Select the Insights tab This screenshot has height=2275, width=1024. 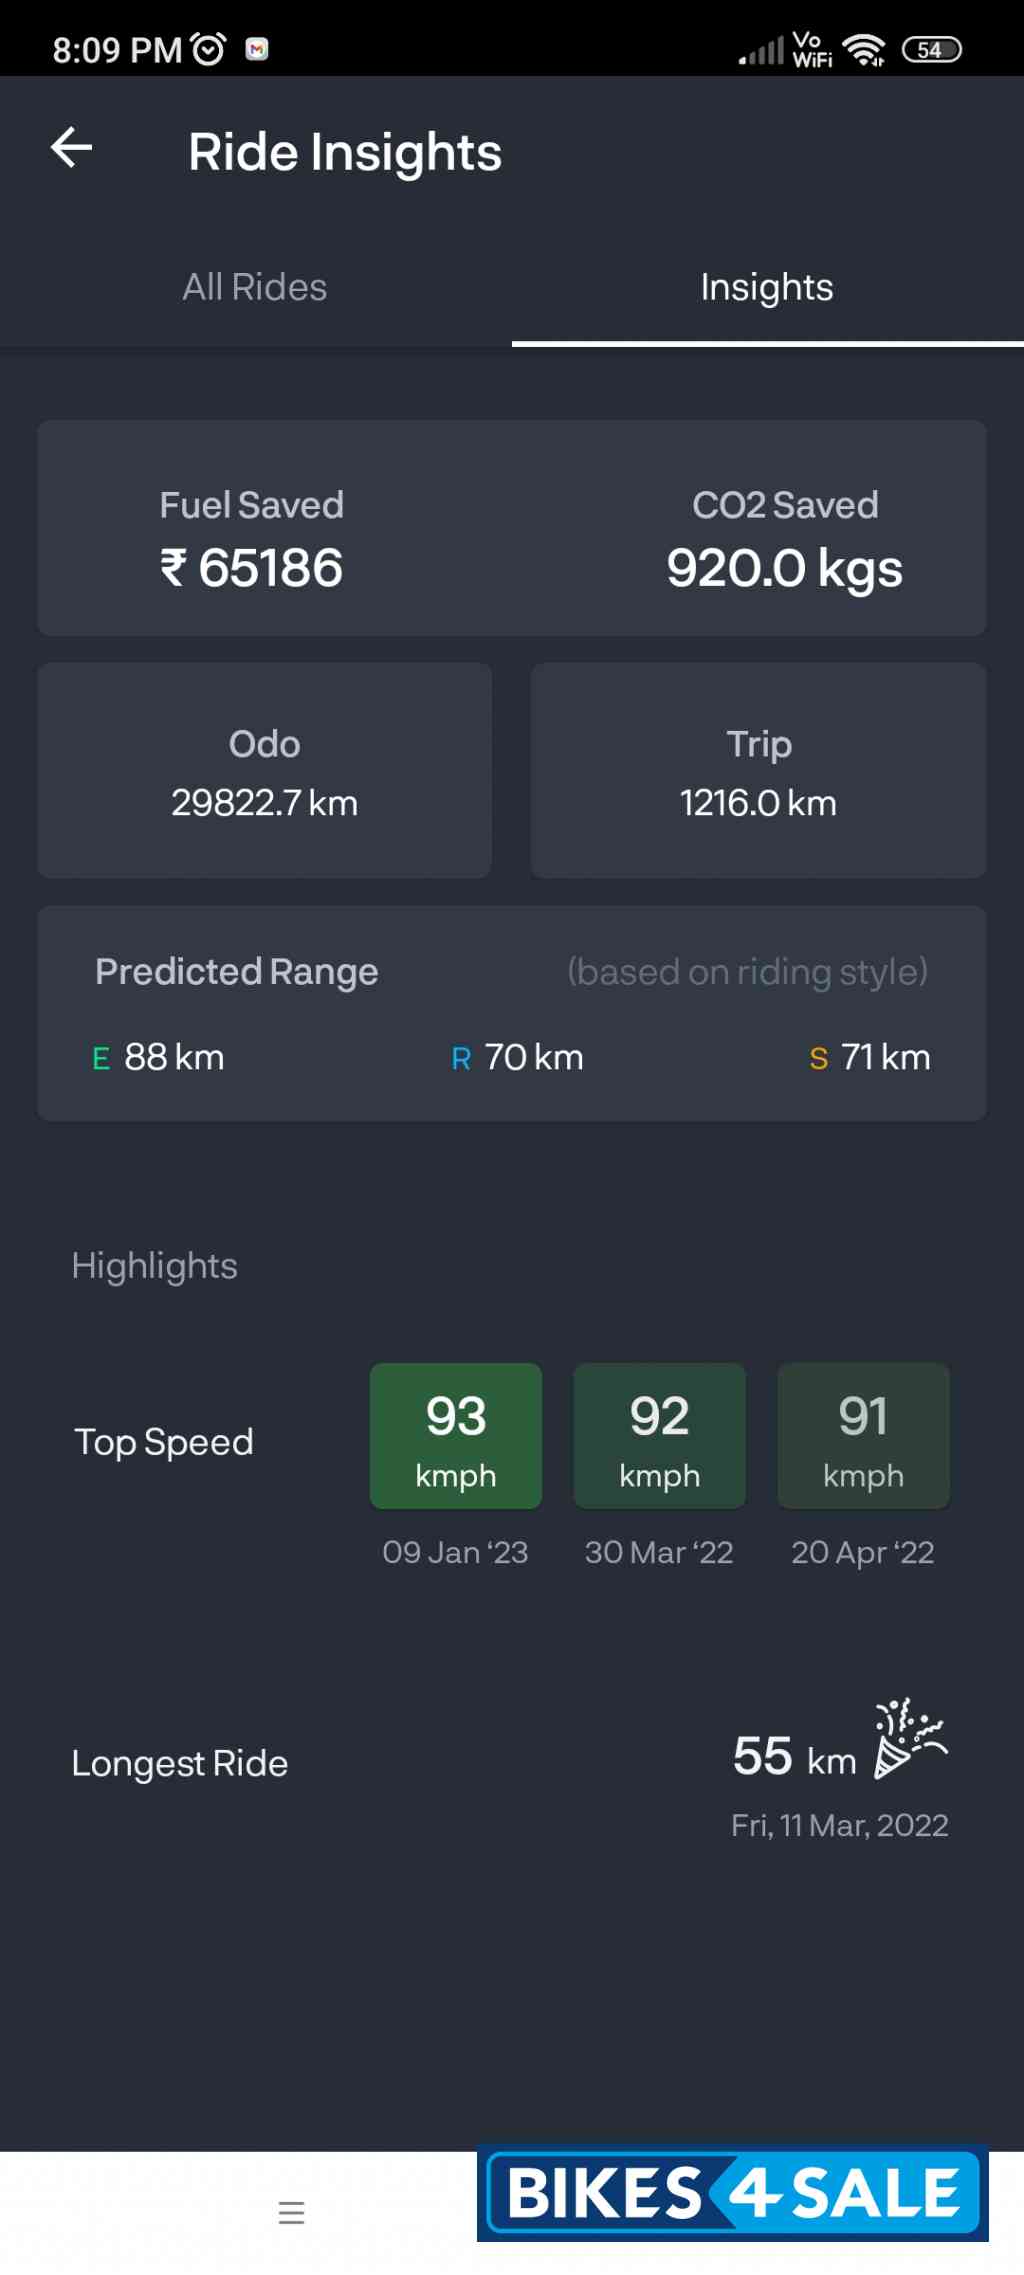(x=767, y=288)
